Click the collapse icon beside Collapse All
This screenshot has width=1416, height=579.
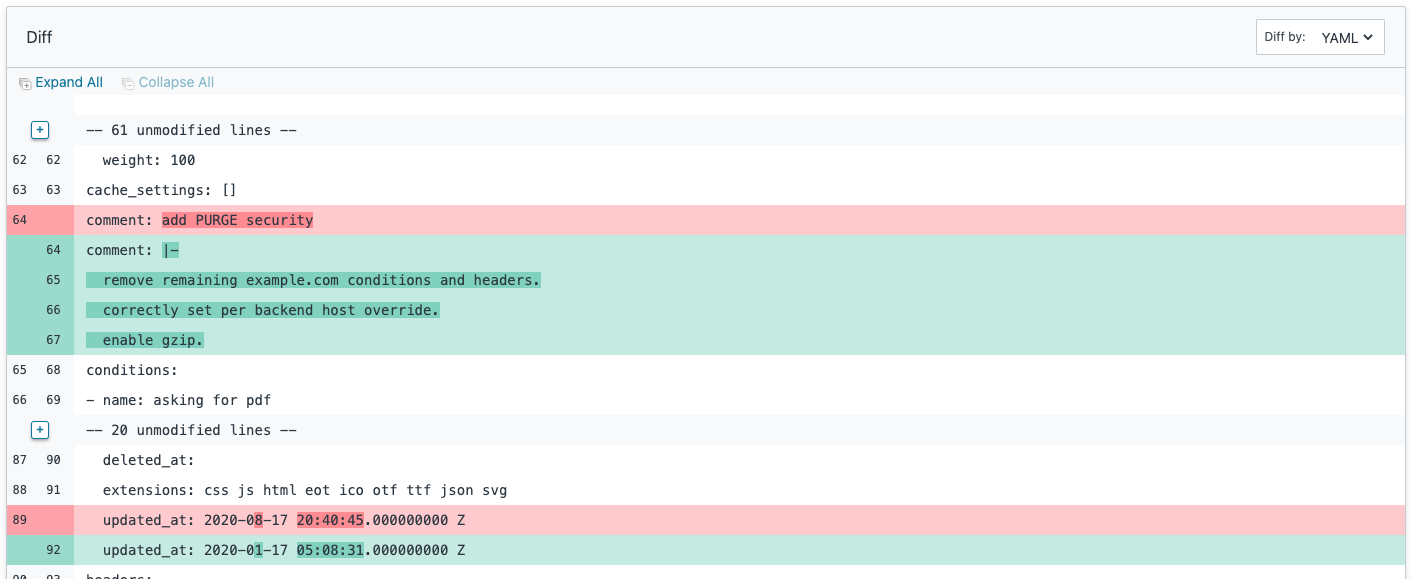tap(127, 82)
